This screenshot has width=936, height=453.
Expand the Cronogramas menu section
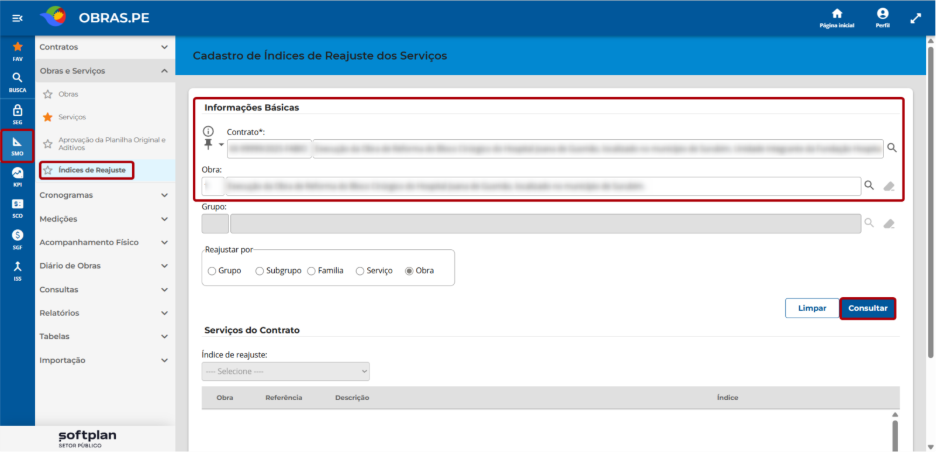[x=104, y=195]
